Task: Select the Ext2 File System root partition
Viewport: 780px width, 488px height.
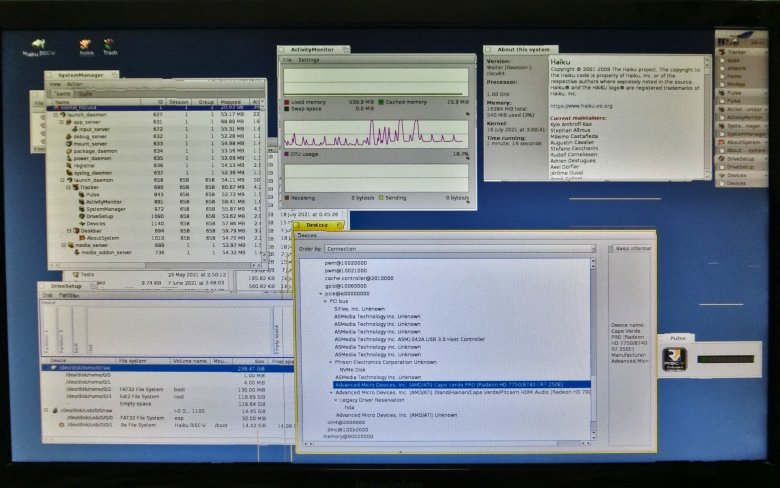Action: pos(168,397)
